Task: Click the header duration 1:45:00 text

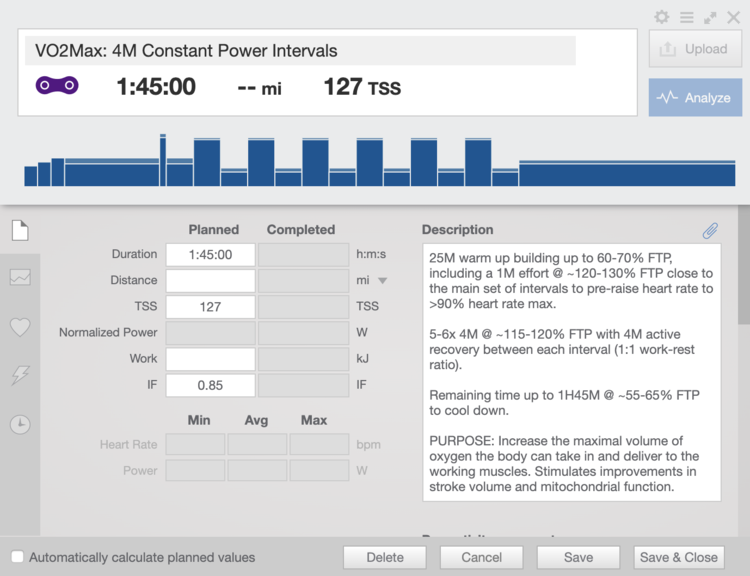Action: (x=156, y=87)
